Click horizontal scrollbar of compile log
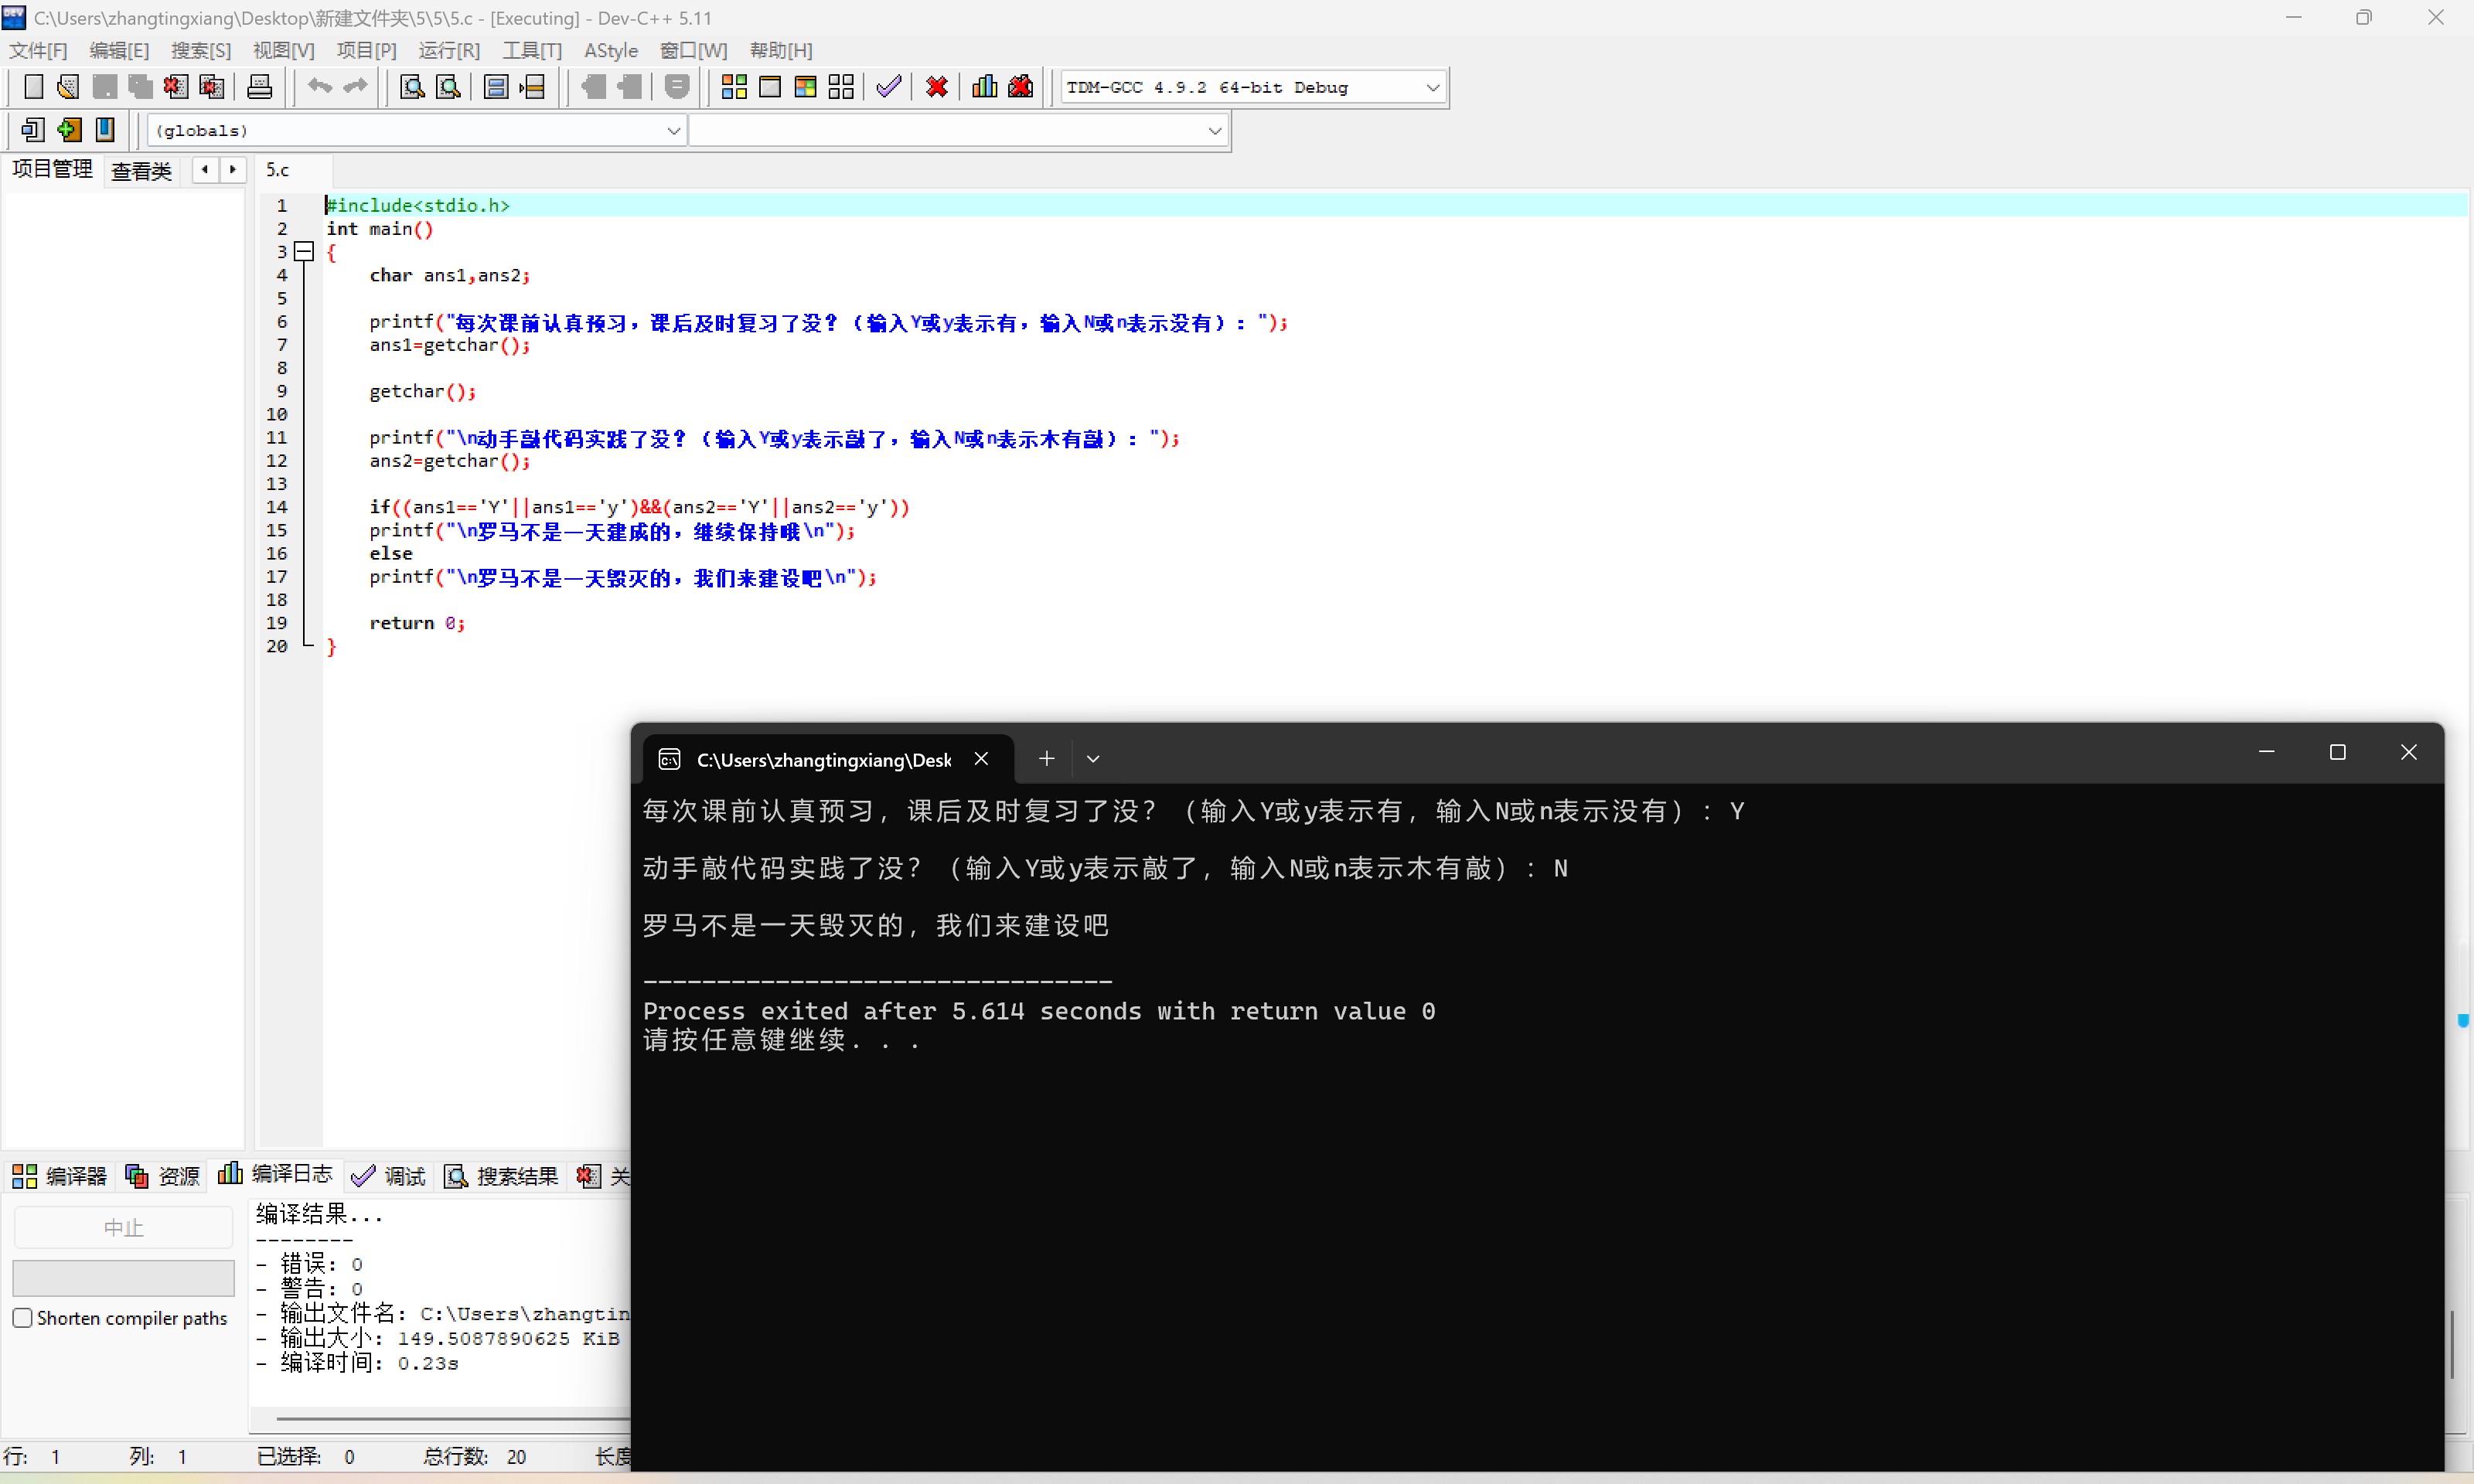Screen dimensions: 2474x1484 click(x=450, y=1418)
